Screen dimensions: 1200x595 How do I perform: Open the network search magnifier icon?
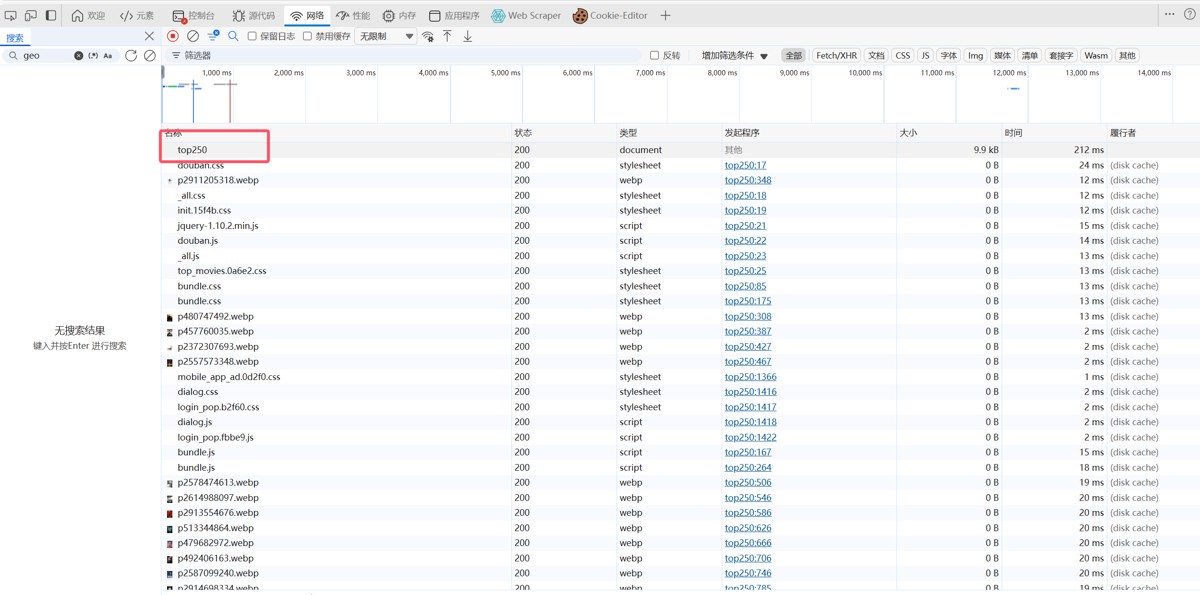tap(233, 36)
